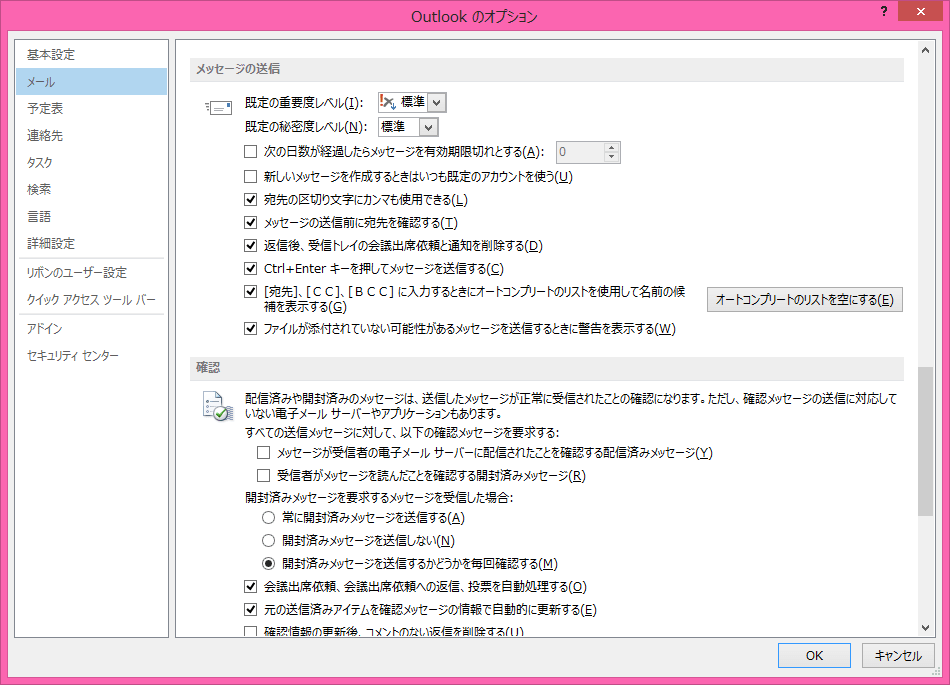The height and width of the screenshot is (685, 950).
Task: Open the 言語 settings category
Action: [x=91, y=216]
